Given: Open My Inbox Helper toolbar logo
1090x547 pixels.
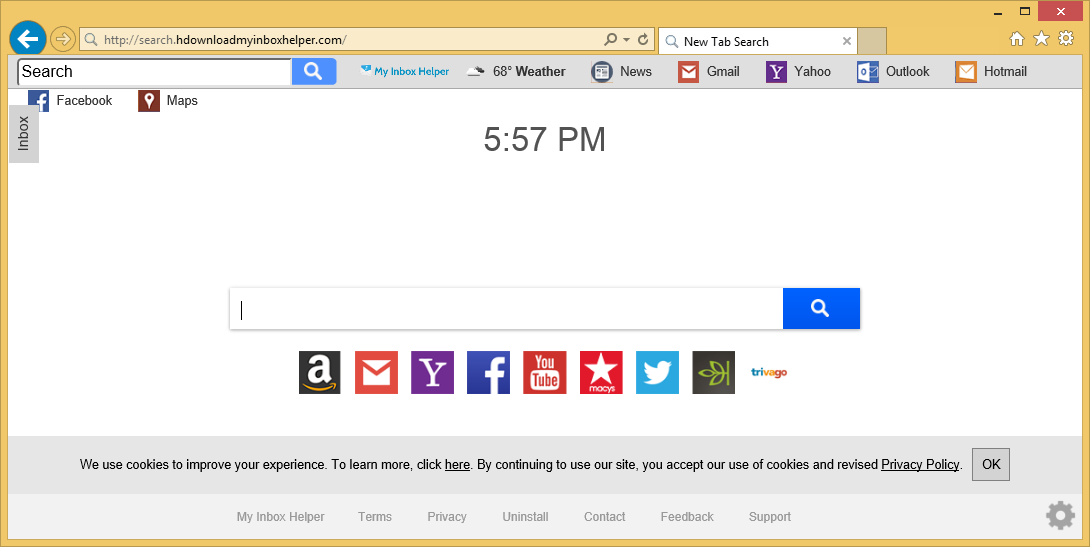Looking at the screenshot, I should click(405, 71).
